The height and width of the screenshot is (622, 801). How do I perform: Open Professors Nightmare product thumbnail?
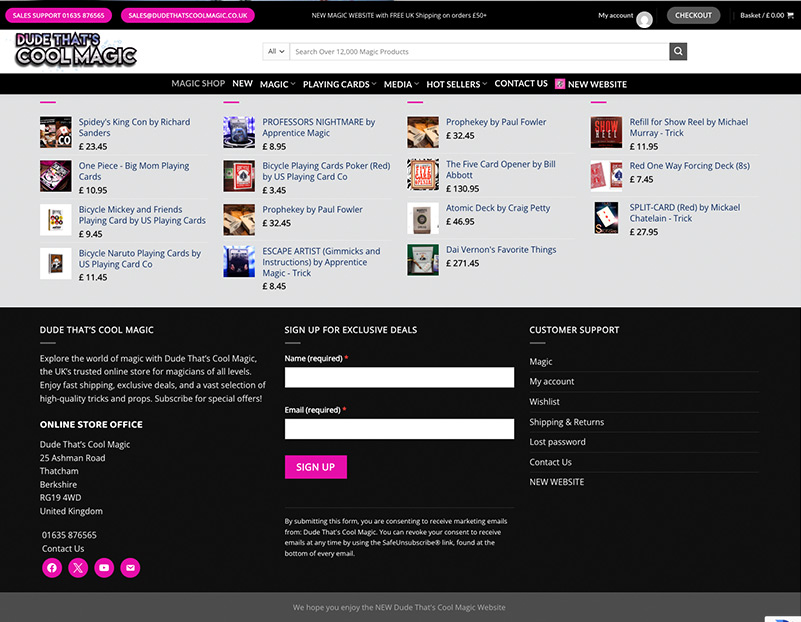tap(239, 132)
